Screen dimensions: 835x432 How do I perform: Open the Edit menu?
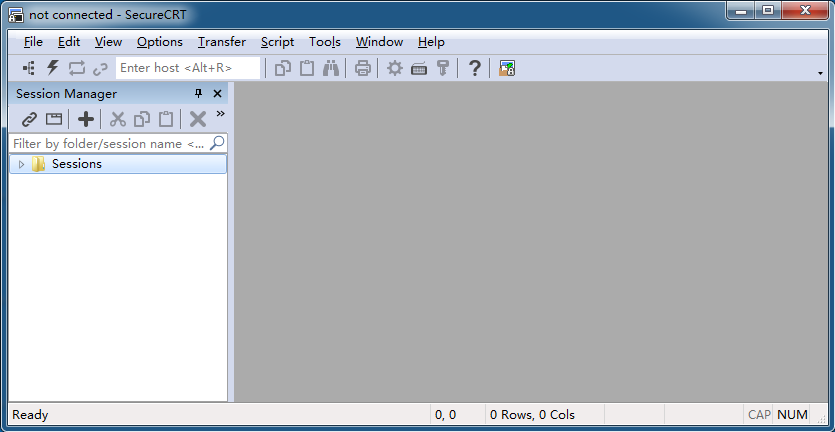(x=69, y=42)
